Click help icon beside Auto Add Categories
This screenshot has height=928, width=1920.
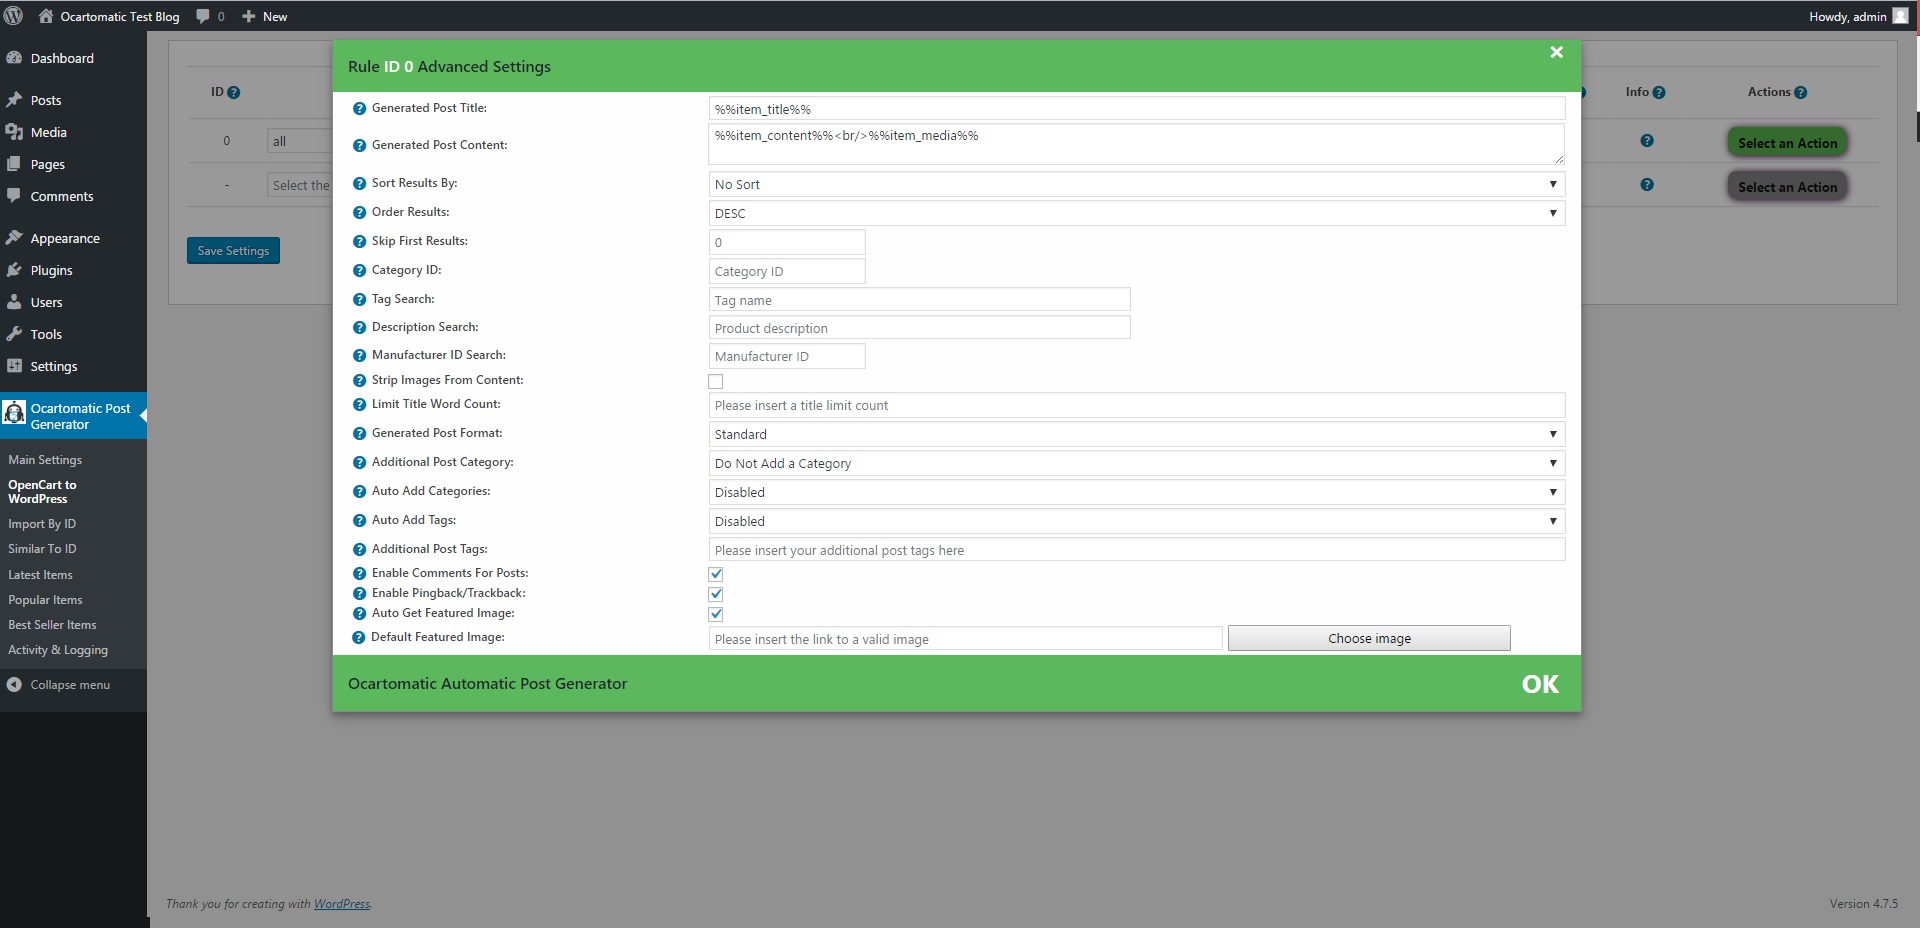coord(359,492)
